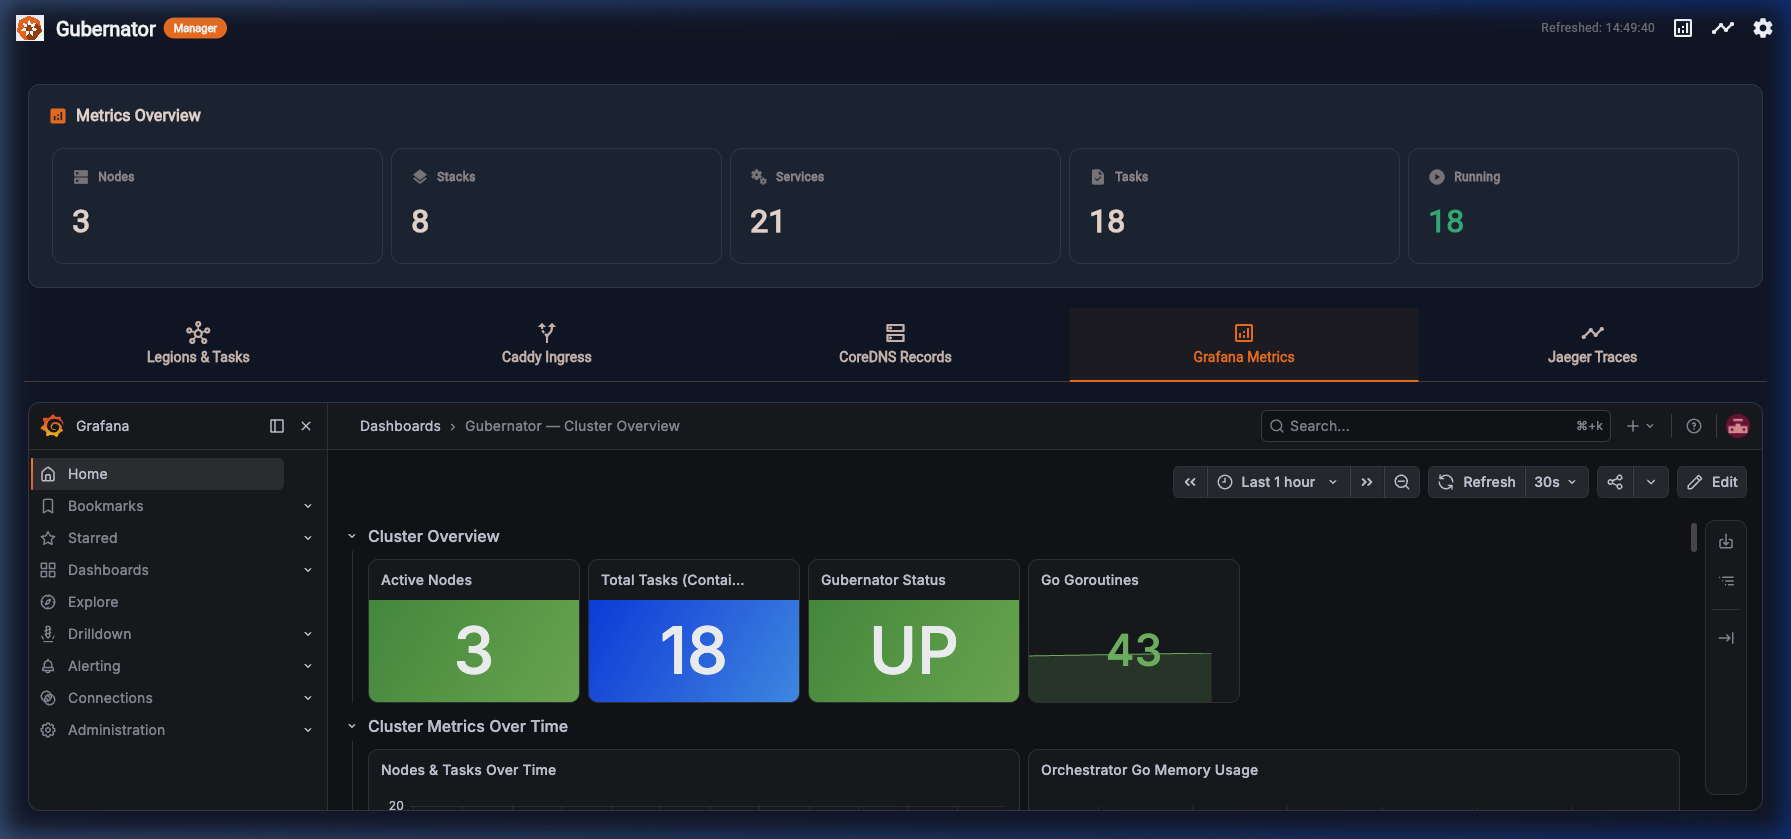Click the Refresh dashboard button

(1477, 482)
